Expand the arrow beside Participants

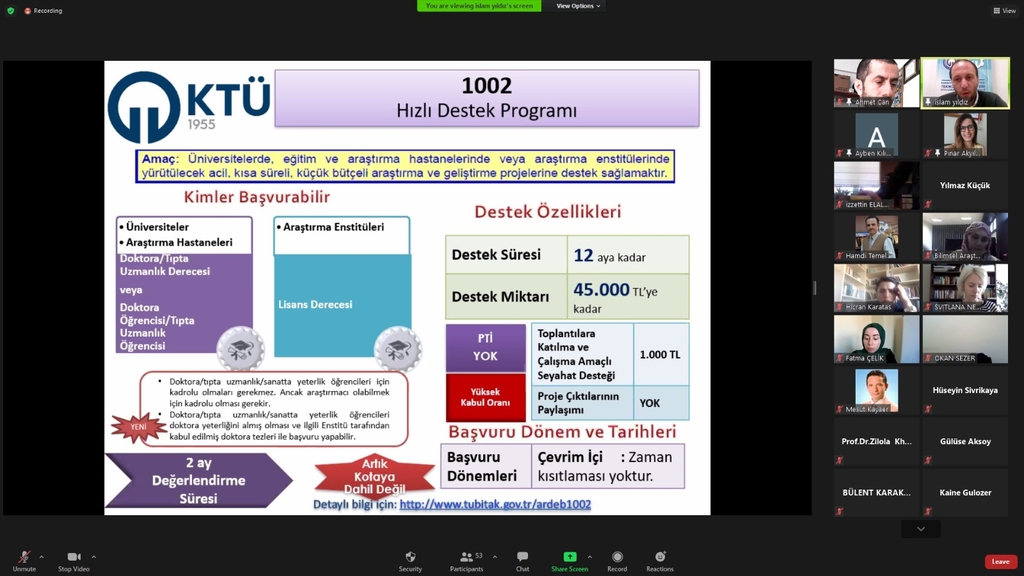(x=494, y=557)
